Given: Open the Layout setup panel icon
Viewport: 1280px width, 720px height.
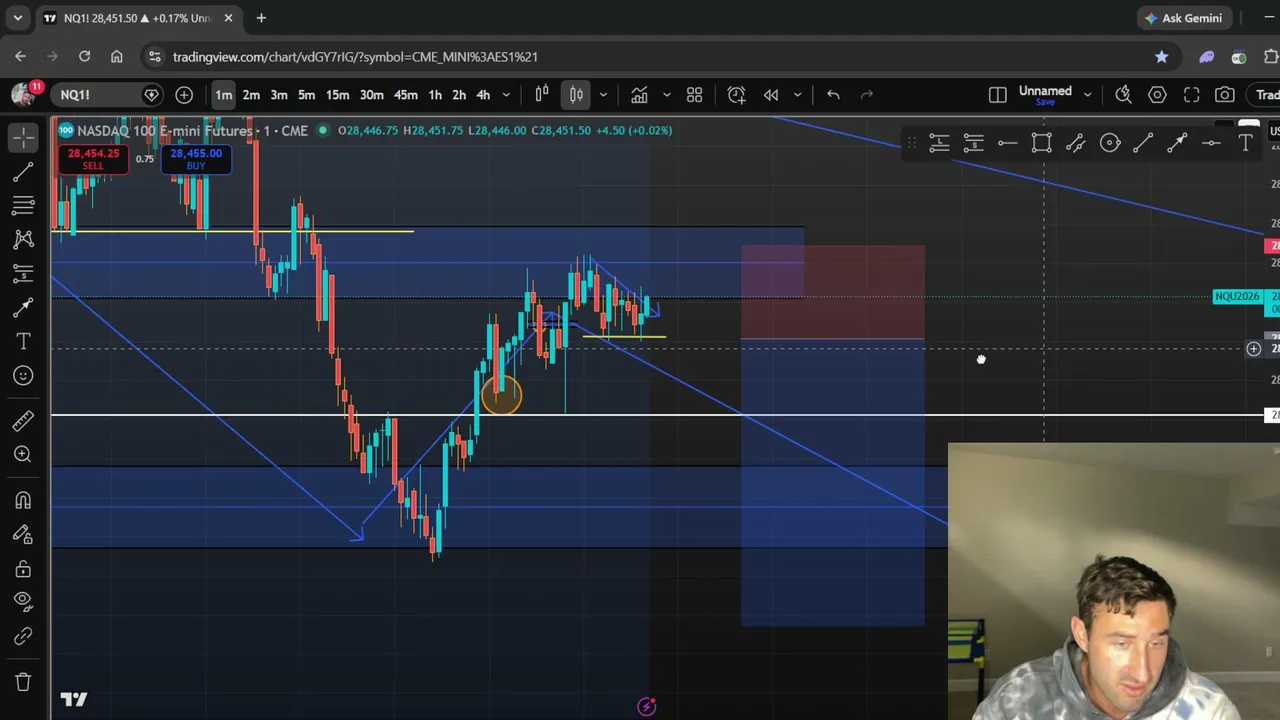Looking at the screenshot, I should point(997,95).
